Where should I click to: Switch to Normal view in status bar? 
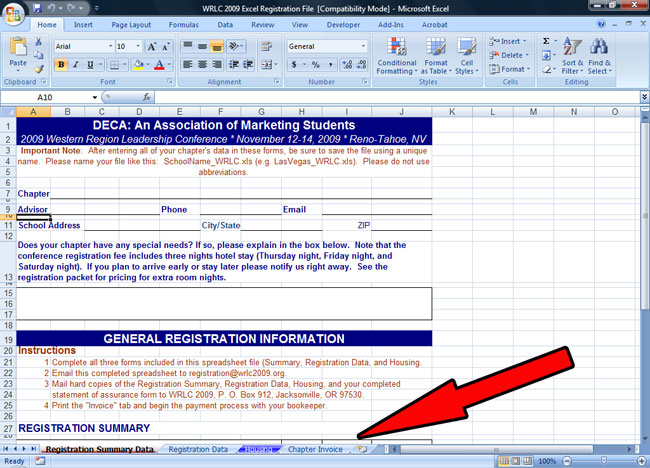coord(504,461)
